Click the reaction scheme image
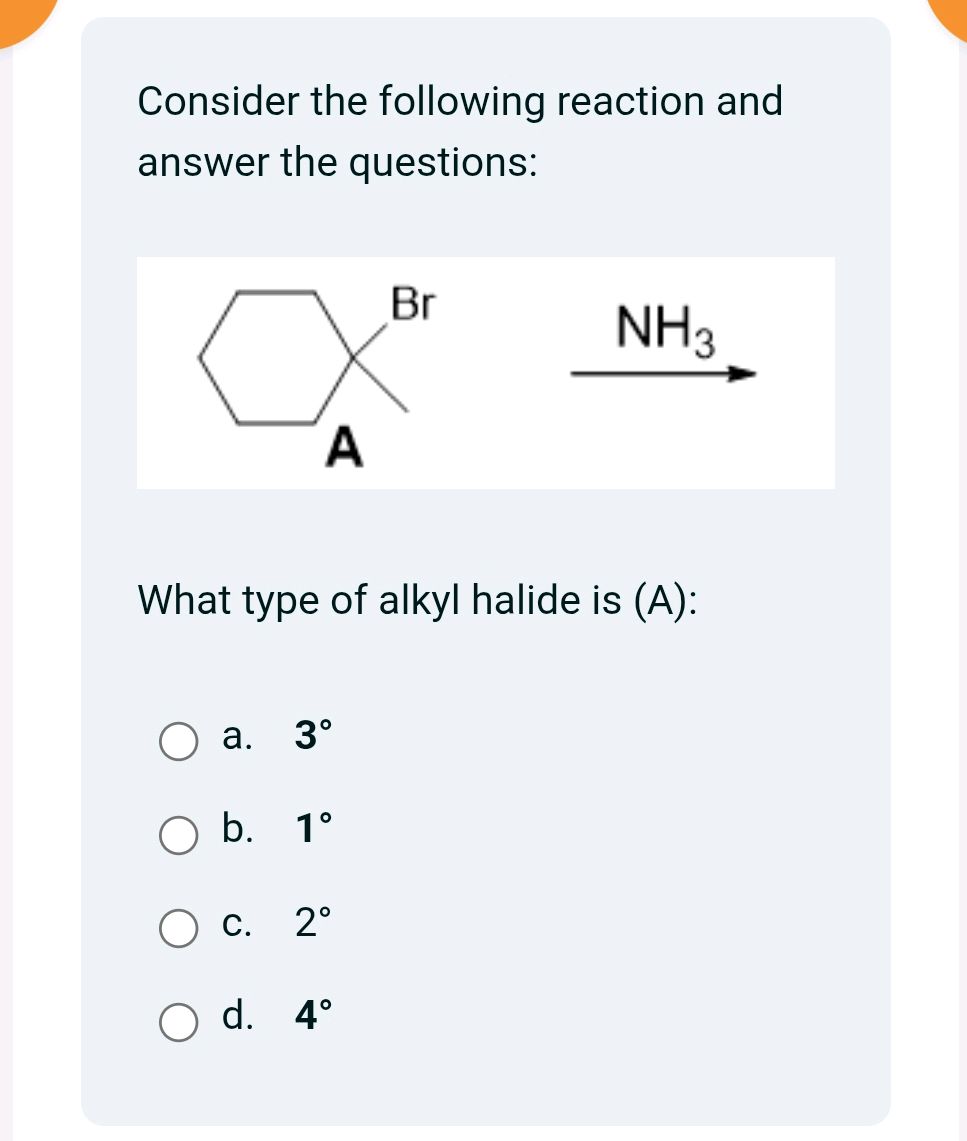967x1141 pixels. pos(485,372)
